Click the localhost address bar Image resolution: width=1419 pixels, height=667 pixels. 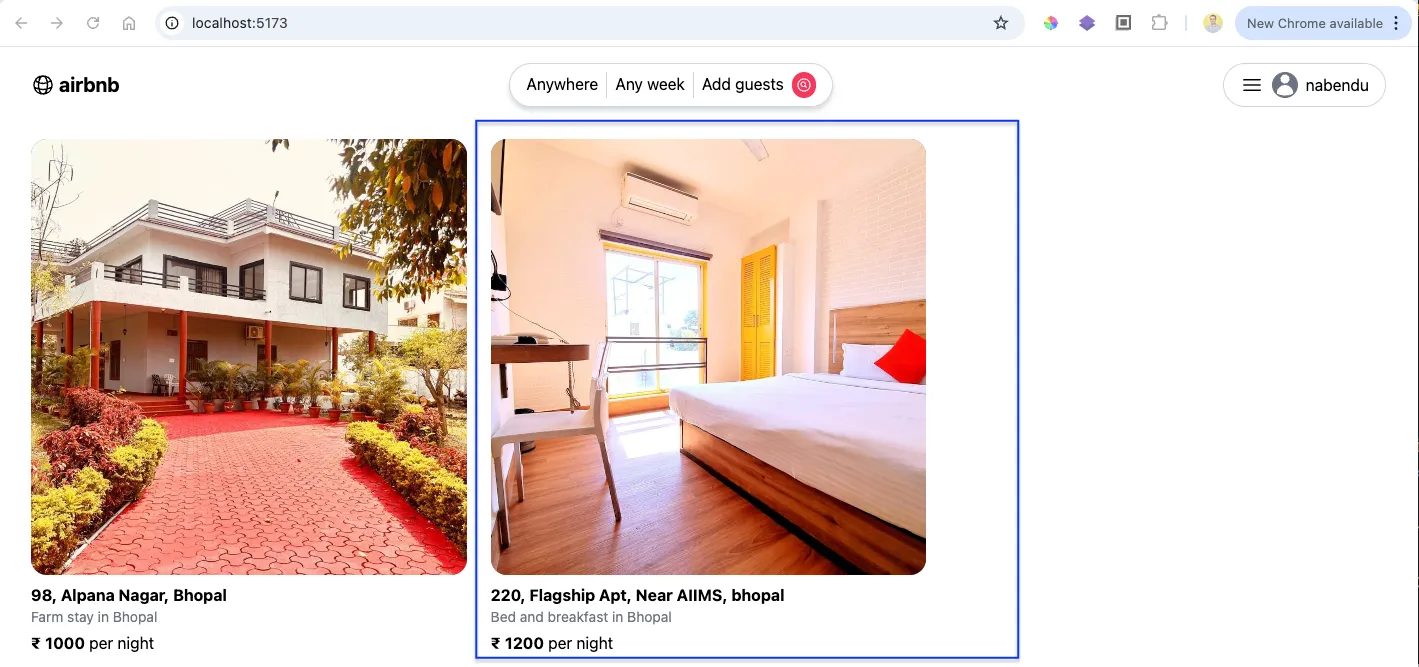tap(575, 23)
